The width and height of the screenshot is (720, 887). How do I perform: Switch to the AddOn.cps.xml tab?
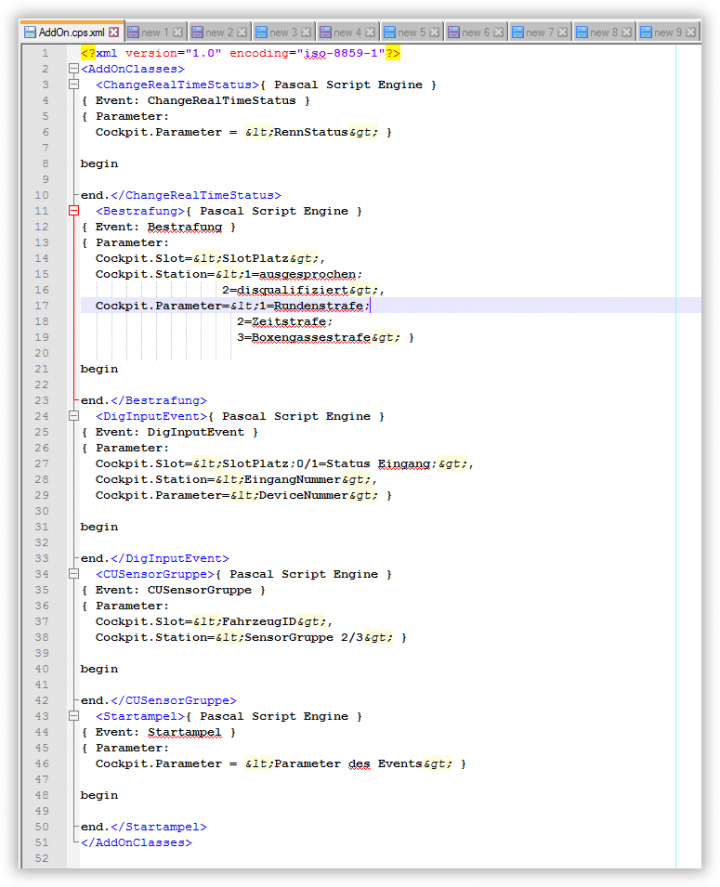[71, 32]
